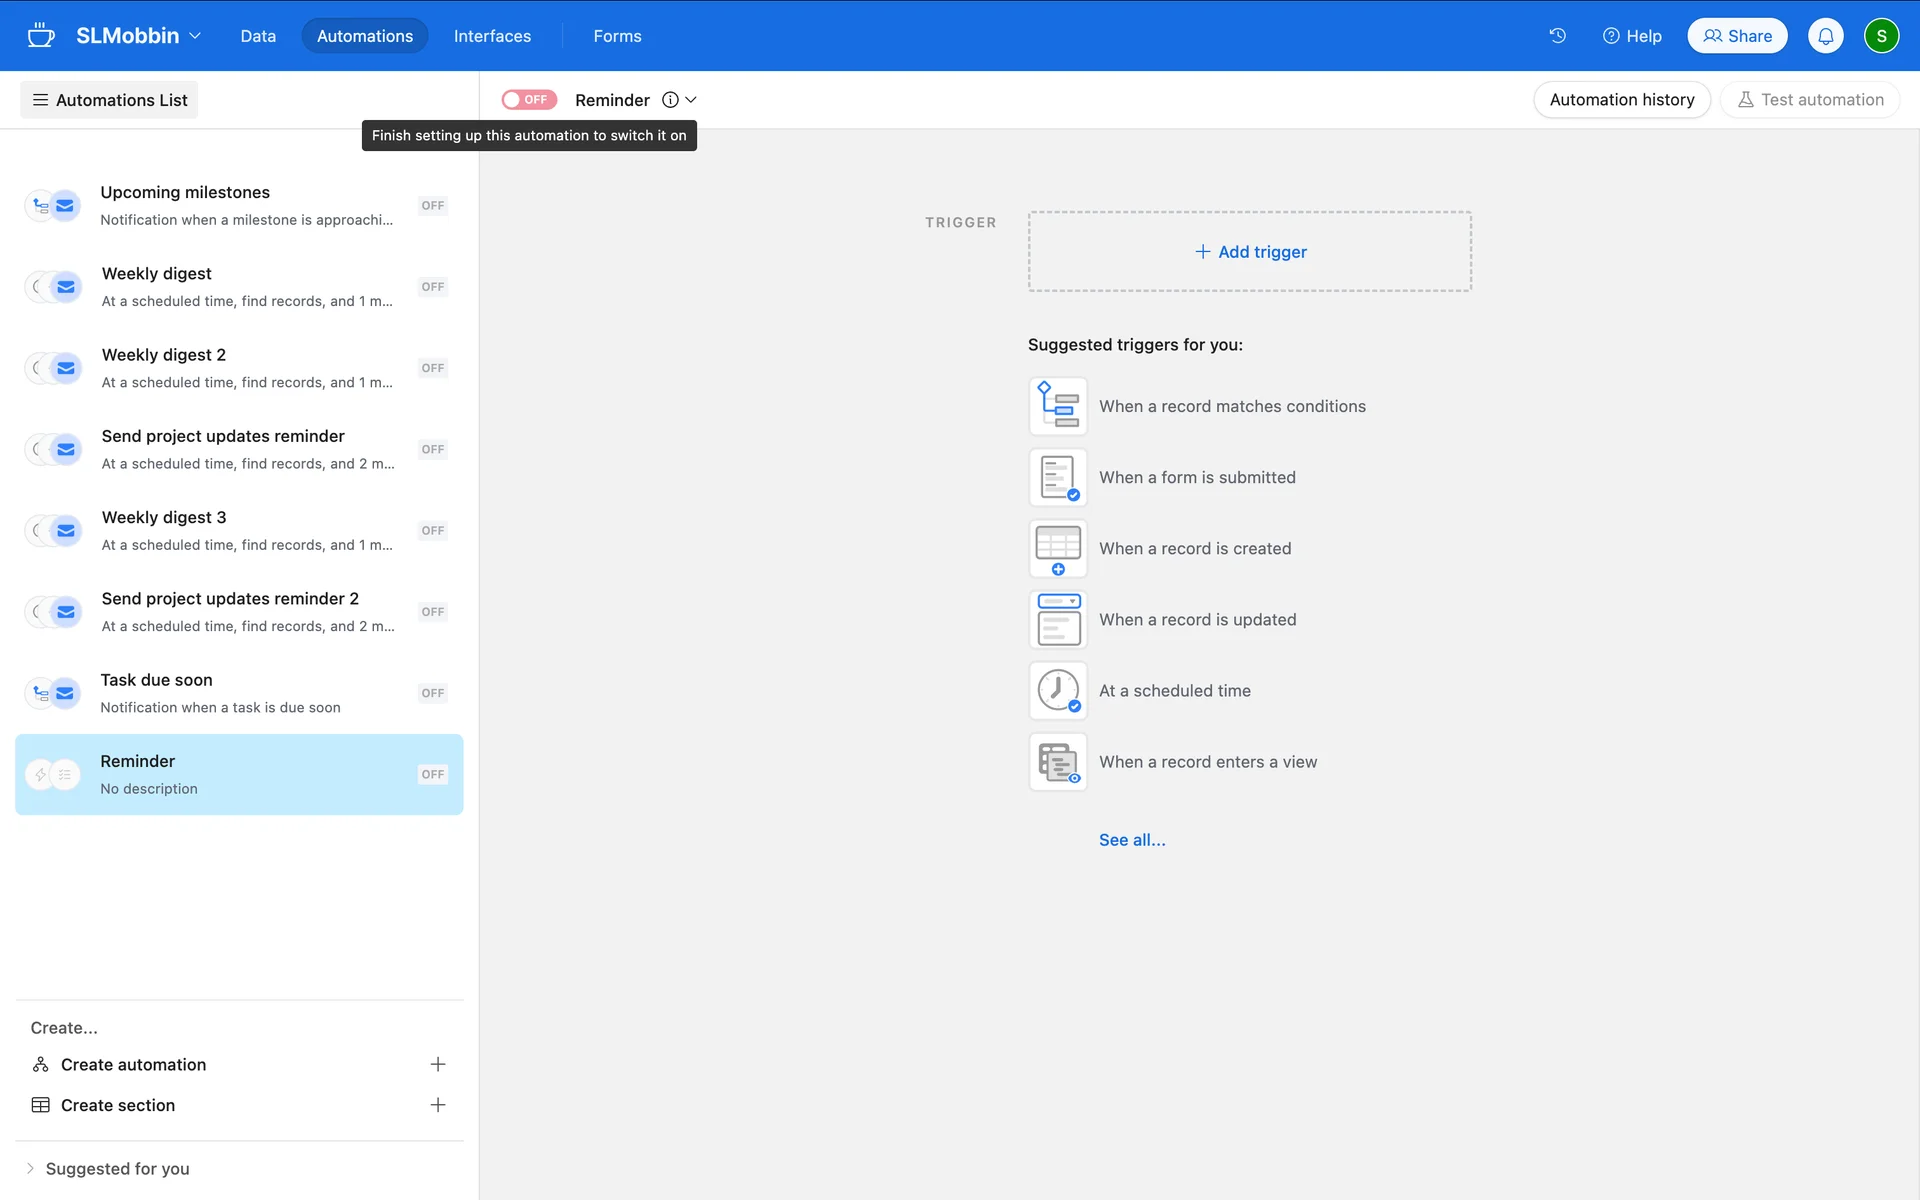
Task: Click the See all... triggers link
Action: (x=1132, y=840)
